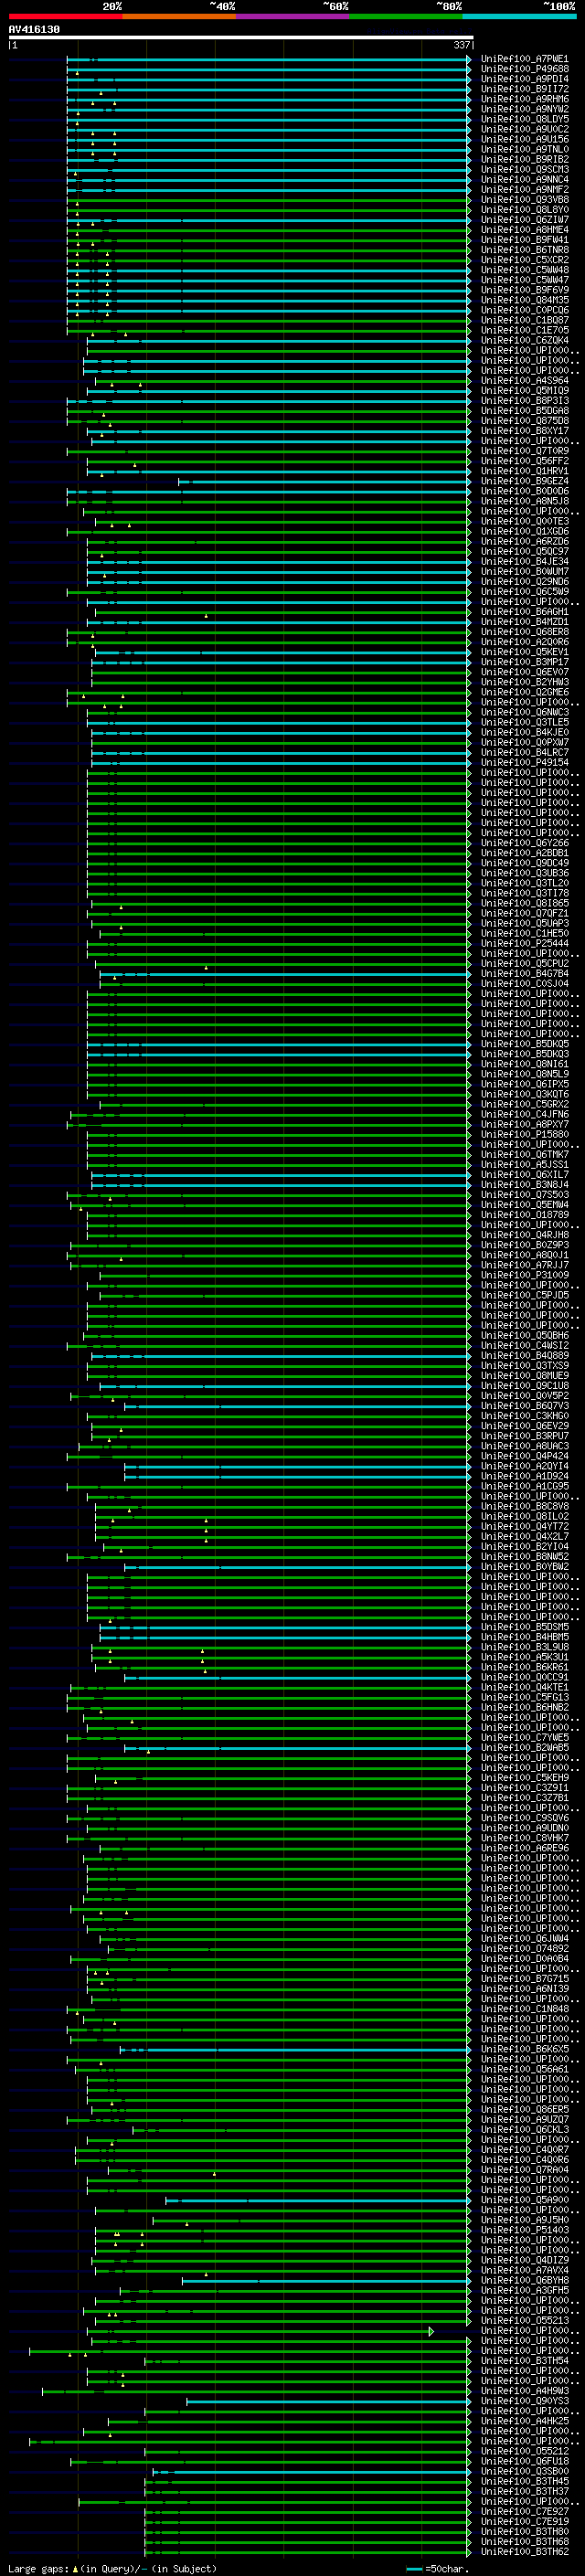585x2576 pixels.
Task: Click hit label UniRef100_Q6ZIW7
Action: (x=524, y=220)
